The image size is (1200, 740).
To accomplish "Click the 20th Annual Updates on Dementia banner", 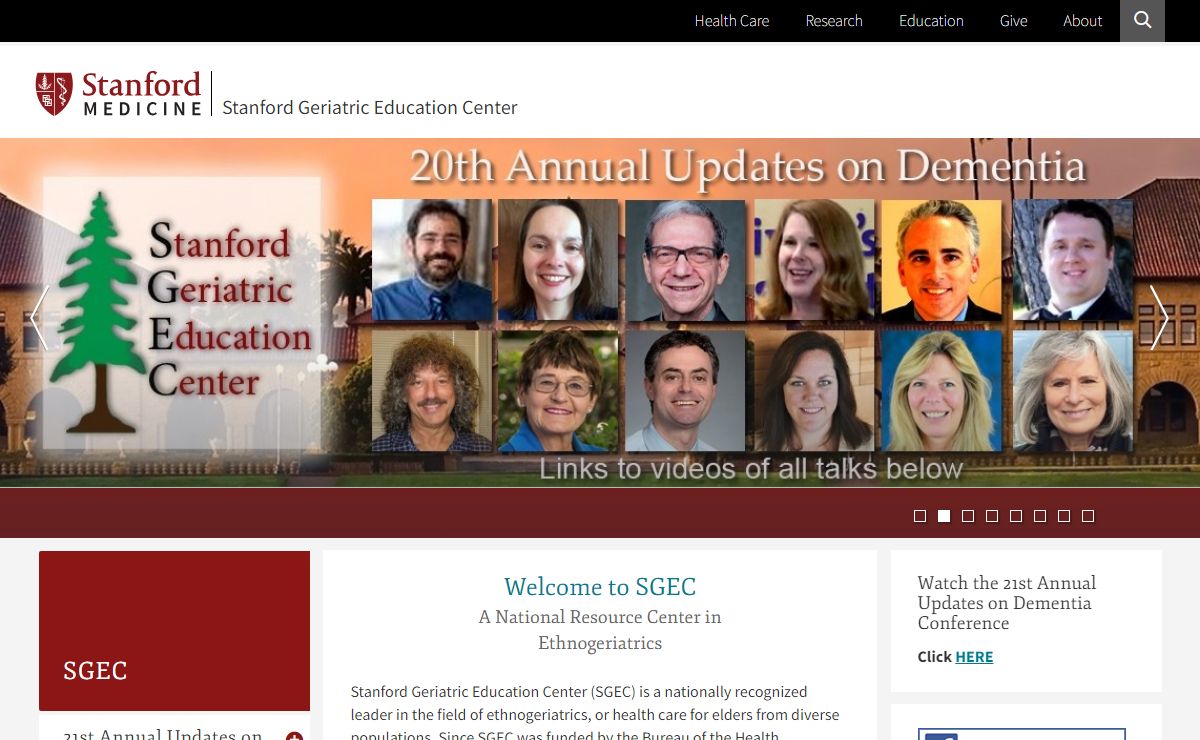I will [x=748, y=166].
